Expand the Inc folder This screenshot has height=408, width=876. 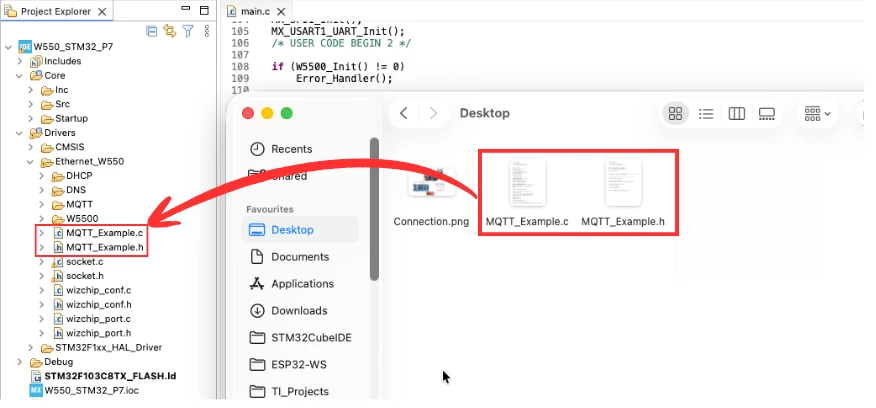point(31,90)
